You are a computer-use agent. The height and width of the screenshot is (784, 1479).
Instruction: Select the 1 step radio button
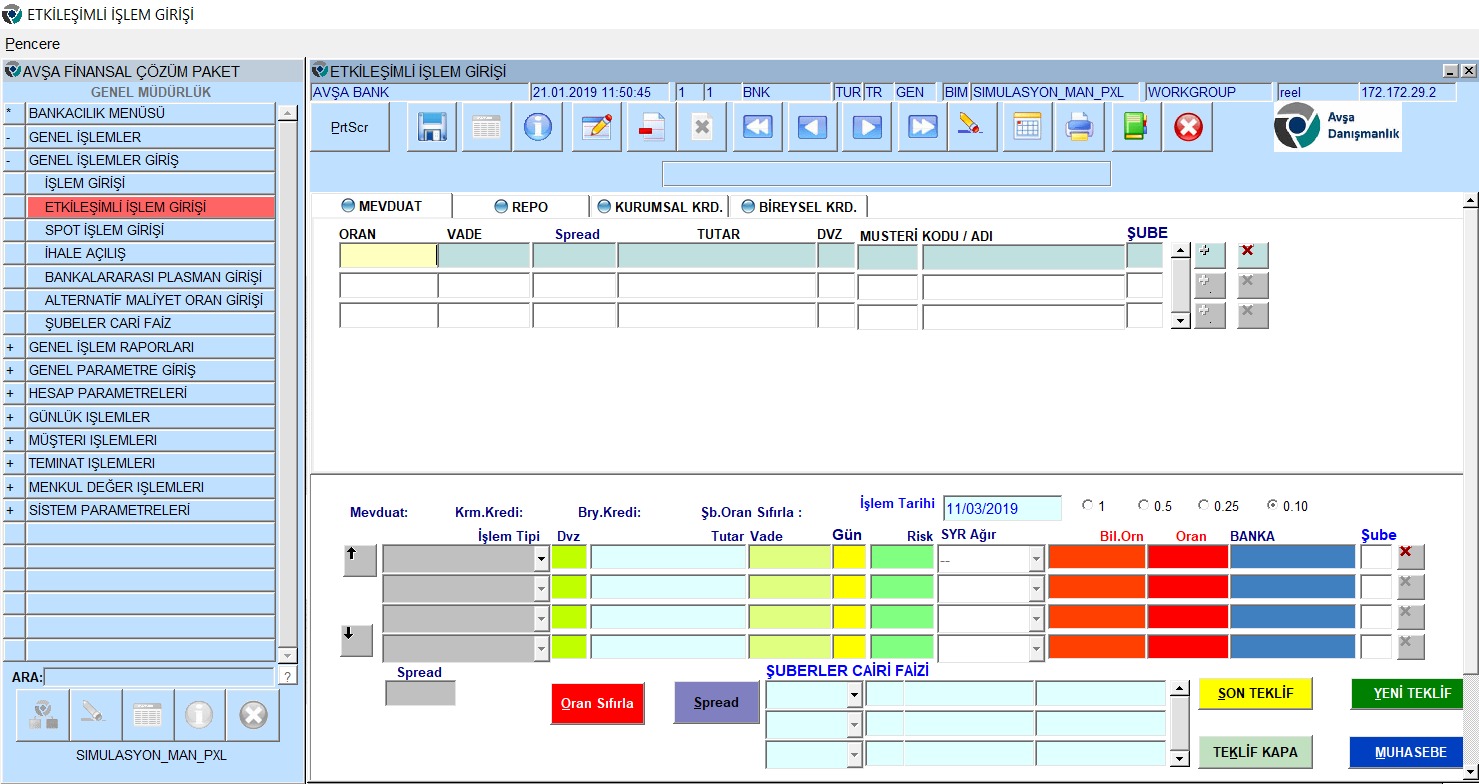pos(1087,506)
